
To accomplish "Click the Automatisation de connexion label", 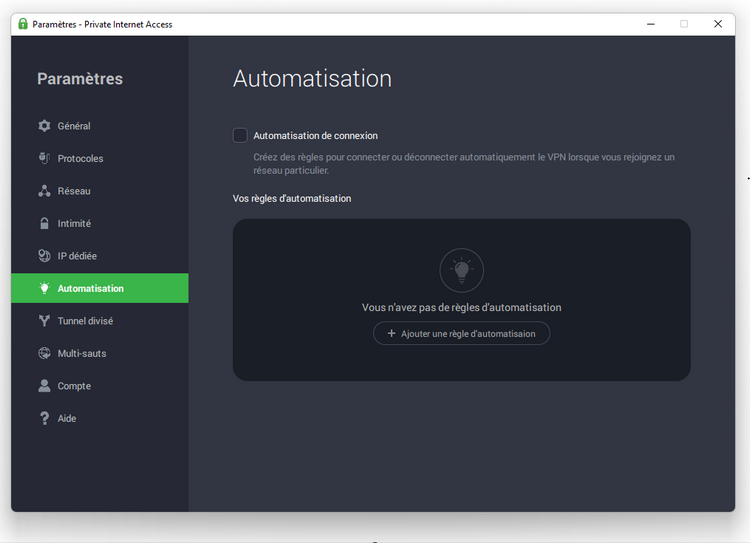I will coord(315,136).
